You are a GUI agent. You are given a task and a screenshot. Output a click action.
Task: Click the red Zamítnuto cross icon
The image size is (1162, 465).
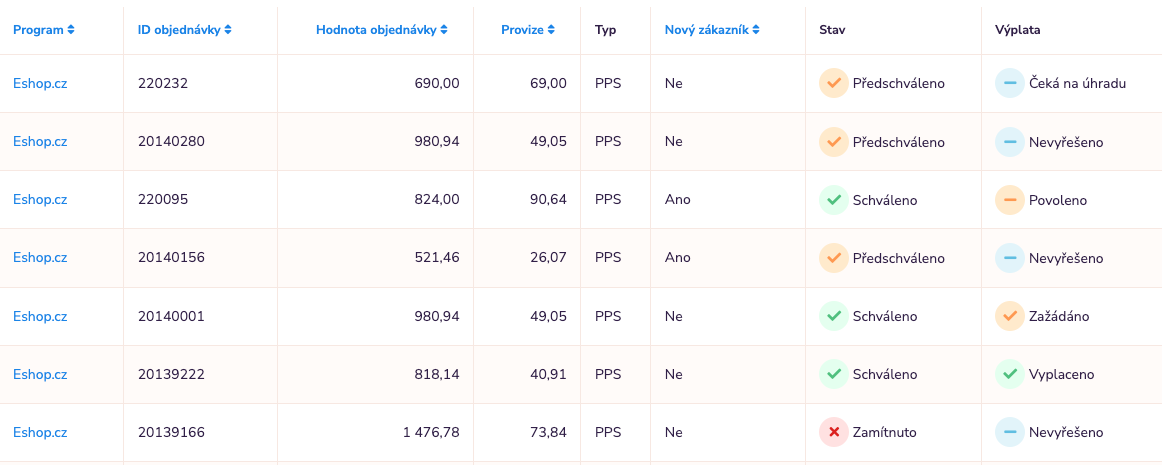pyautogui.click(x=833, y=433)
